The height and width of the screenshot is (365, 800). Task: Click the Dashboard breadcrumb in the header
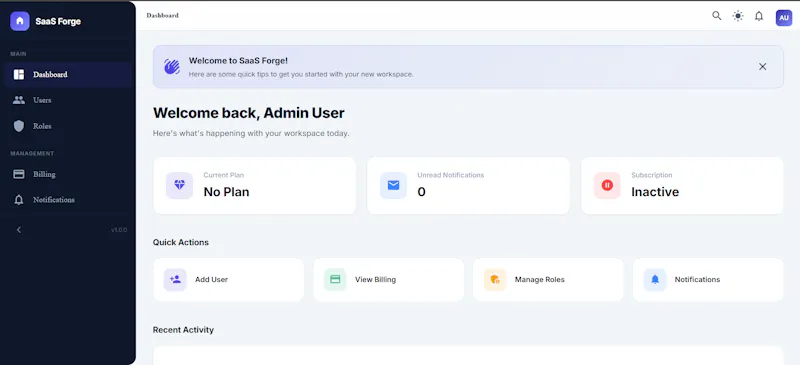pos(162,15)
